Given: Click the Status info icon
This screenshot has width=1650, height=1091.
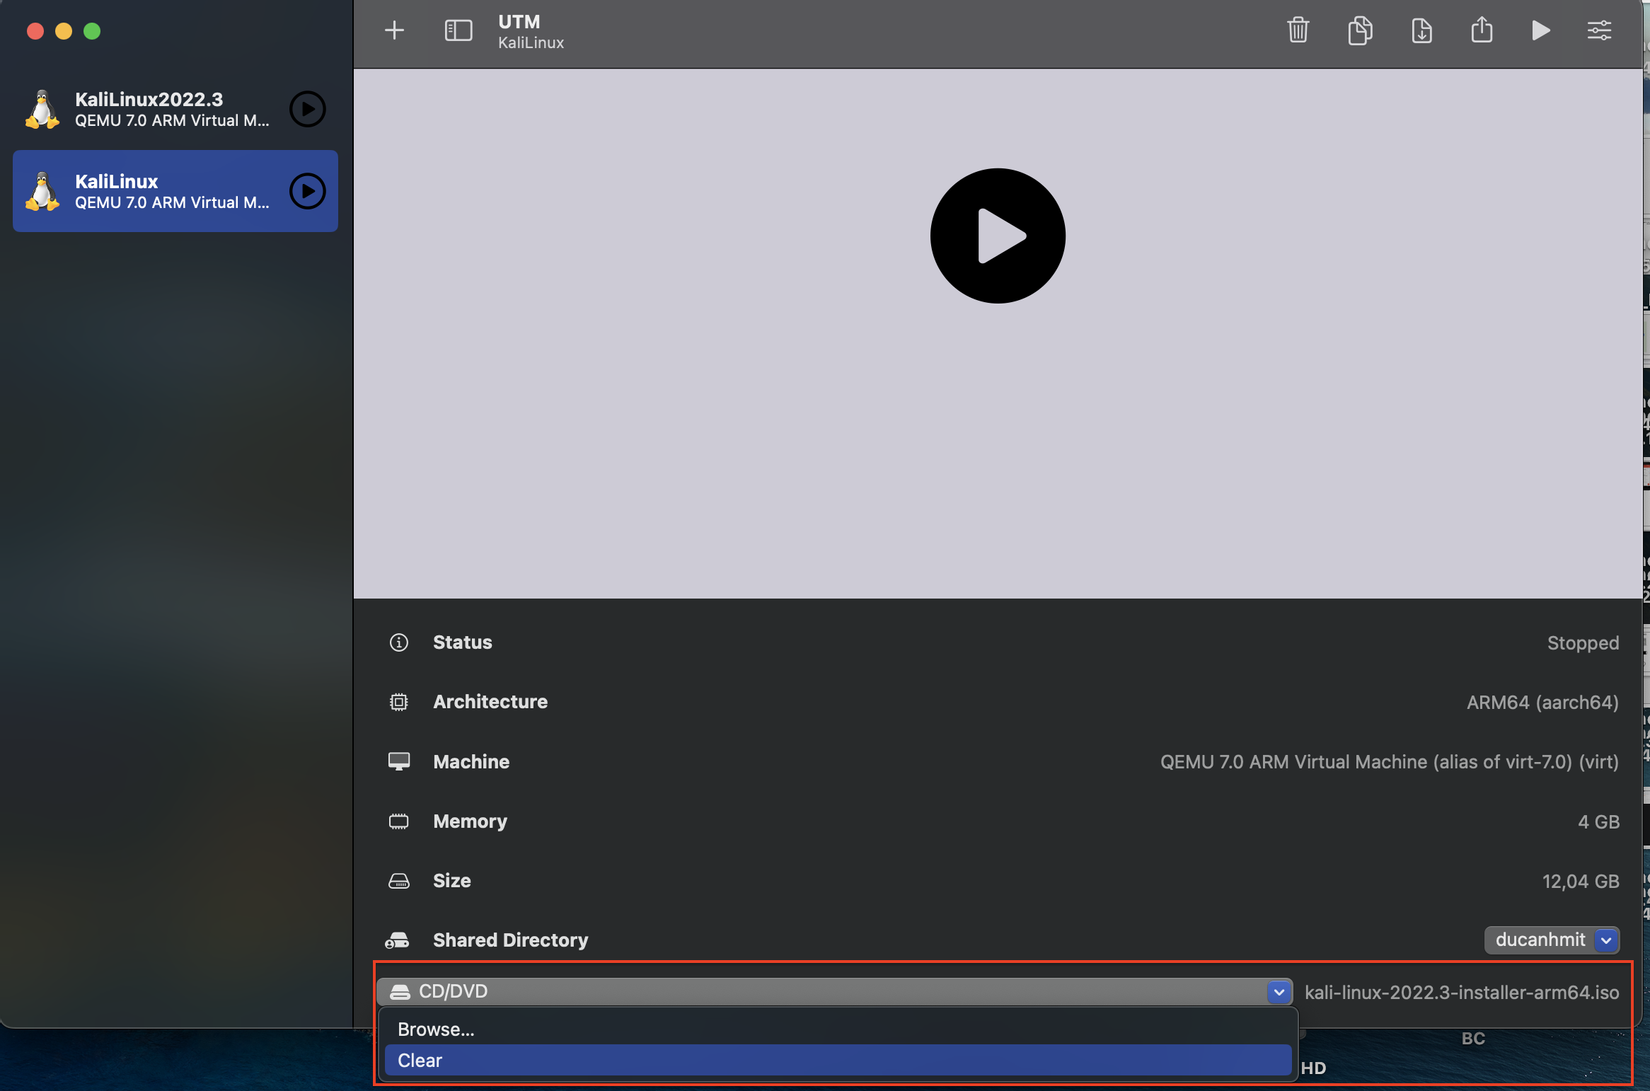Looking at the screenshot, I should point(399,642).
